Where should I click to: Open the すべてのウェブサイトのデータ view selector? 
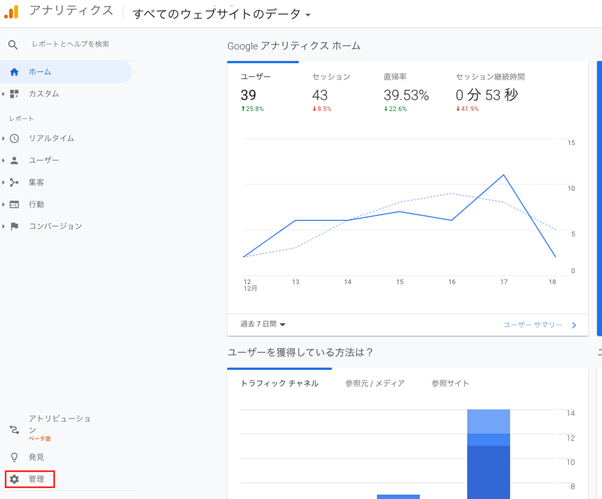pos(222,14)
